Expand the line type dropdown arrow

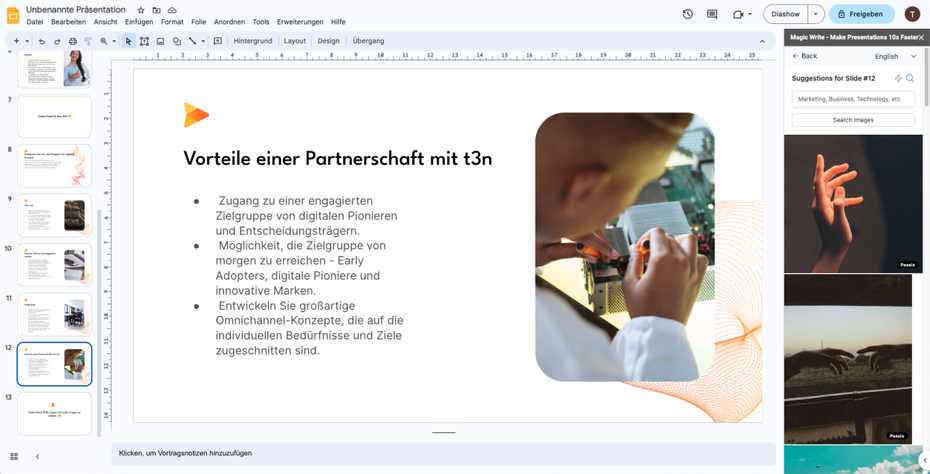(203, 41)
